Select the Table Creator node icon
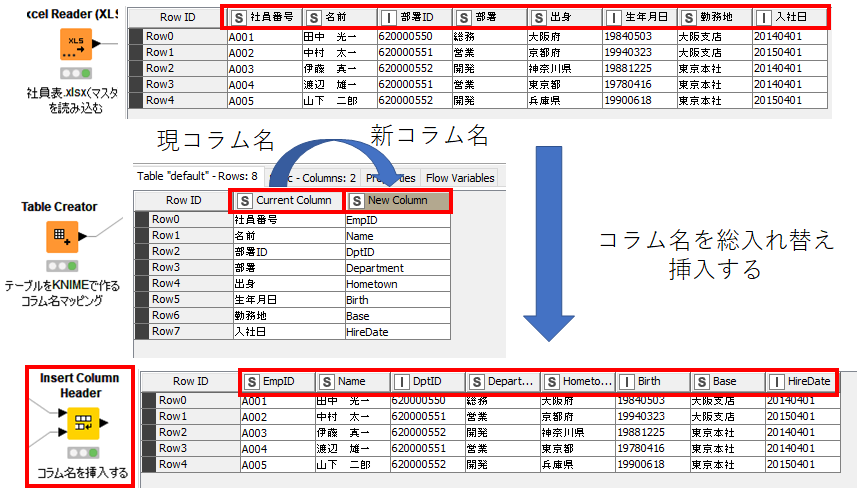Screen dimensions: 857x488 62,237
